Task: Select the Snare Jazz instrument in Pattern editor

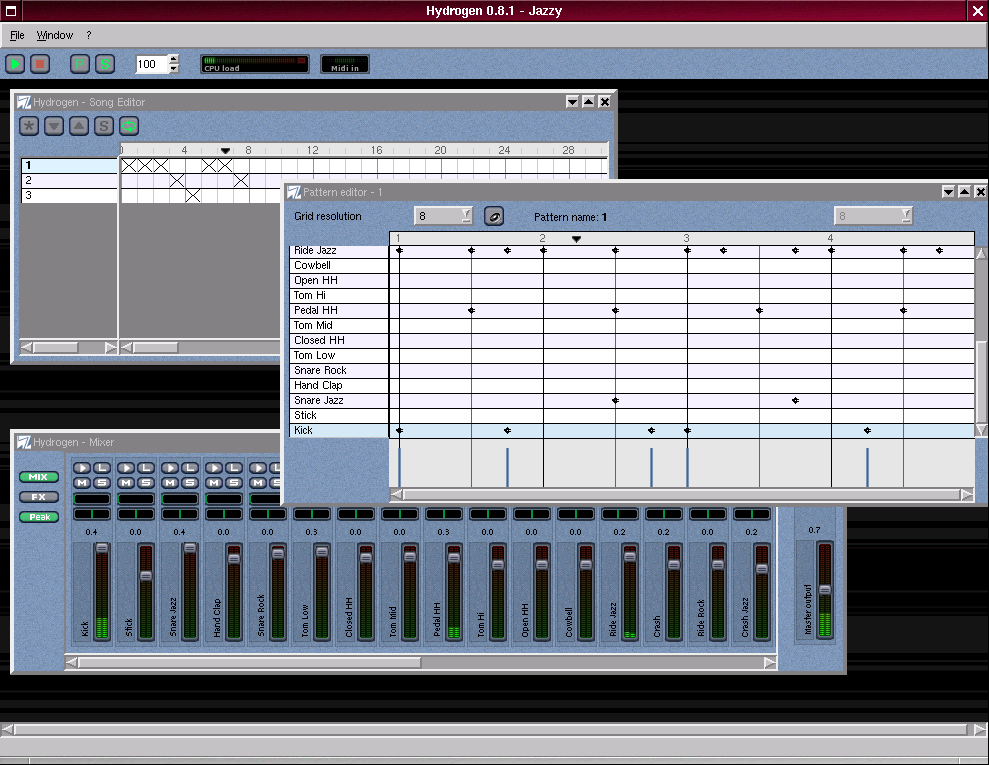Action: pyautogui.click(x=339, y=400)
